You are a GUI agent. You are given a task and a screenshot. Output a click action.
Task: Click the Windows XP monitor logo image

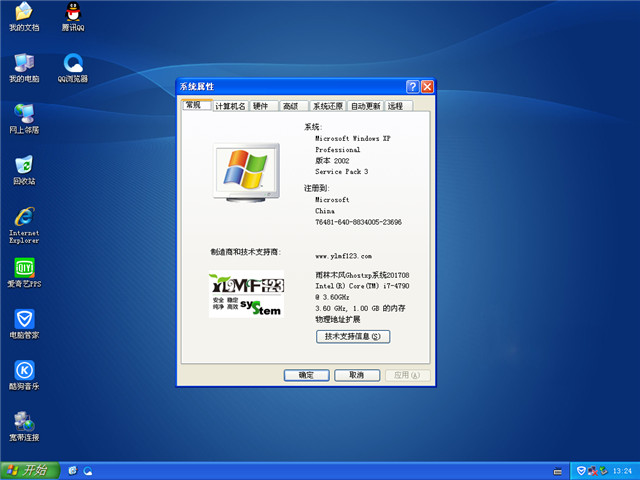247,173
